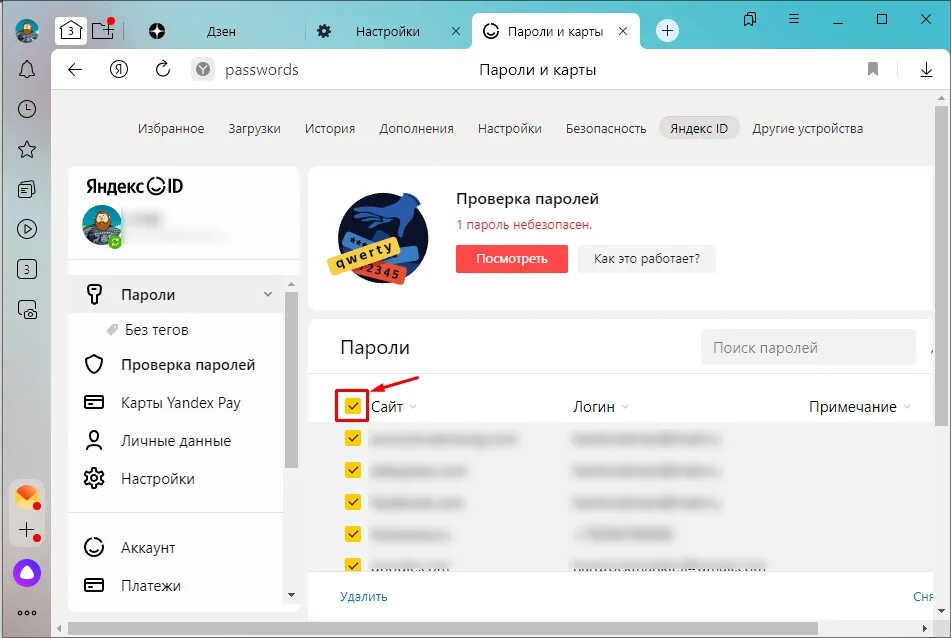This screenshot has height=638, width=951.
Task: Open Дополнения navigation item
Action: tap(416, 129)
